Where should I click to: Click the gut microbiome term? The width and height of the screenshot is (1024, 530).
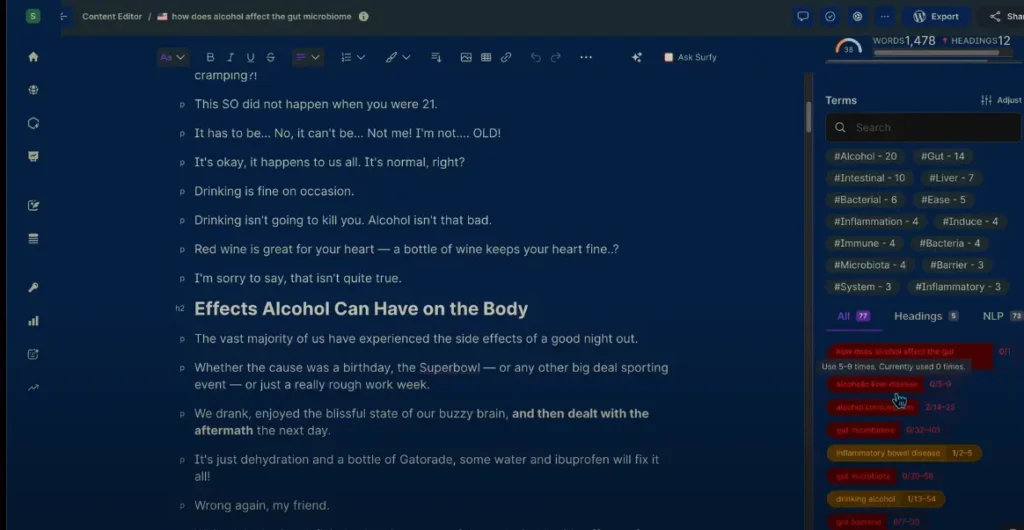[864, 430]
